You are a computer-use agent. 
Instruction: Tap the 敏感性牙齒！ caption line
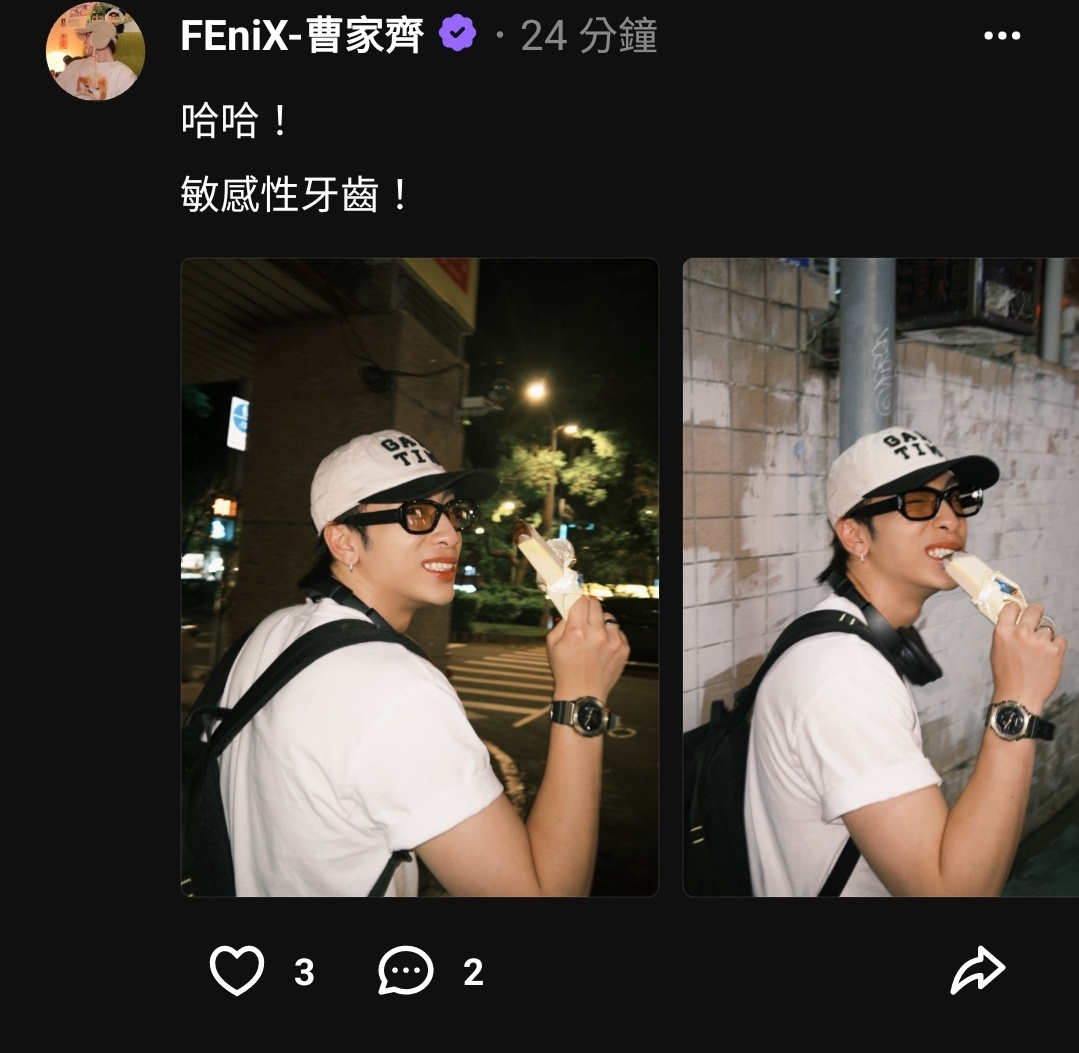click(x=295, y=194)
